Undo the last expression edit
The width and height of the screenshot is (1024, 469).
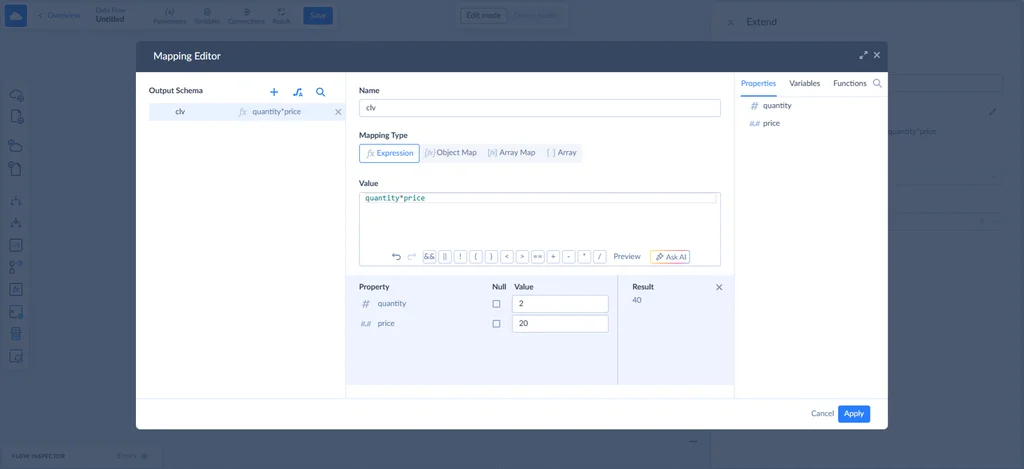tap(396, 257)
